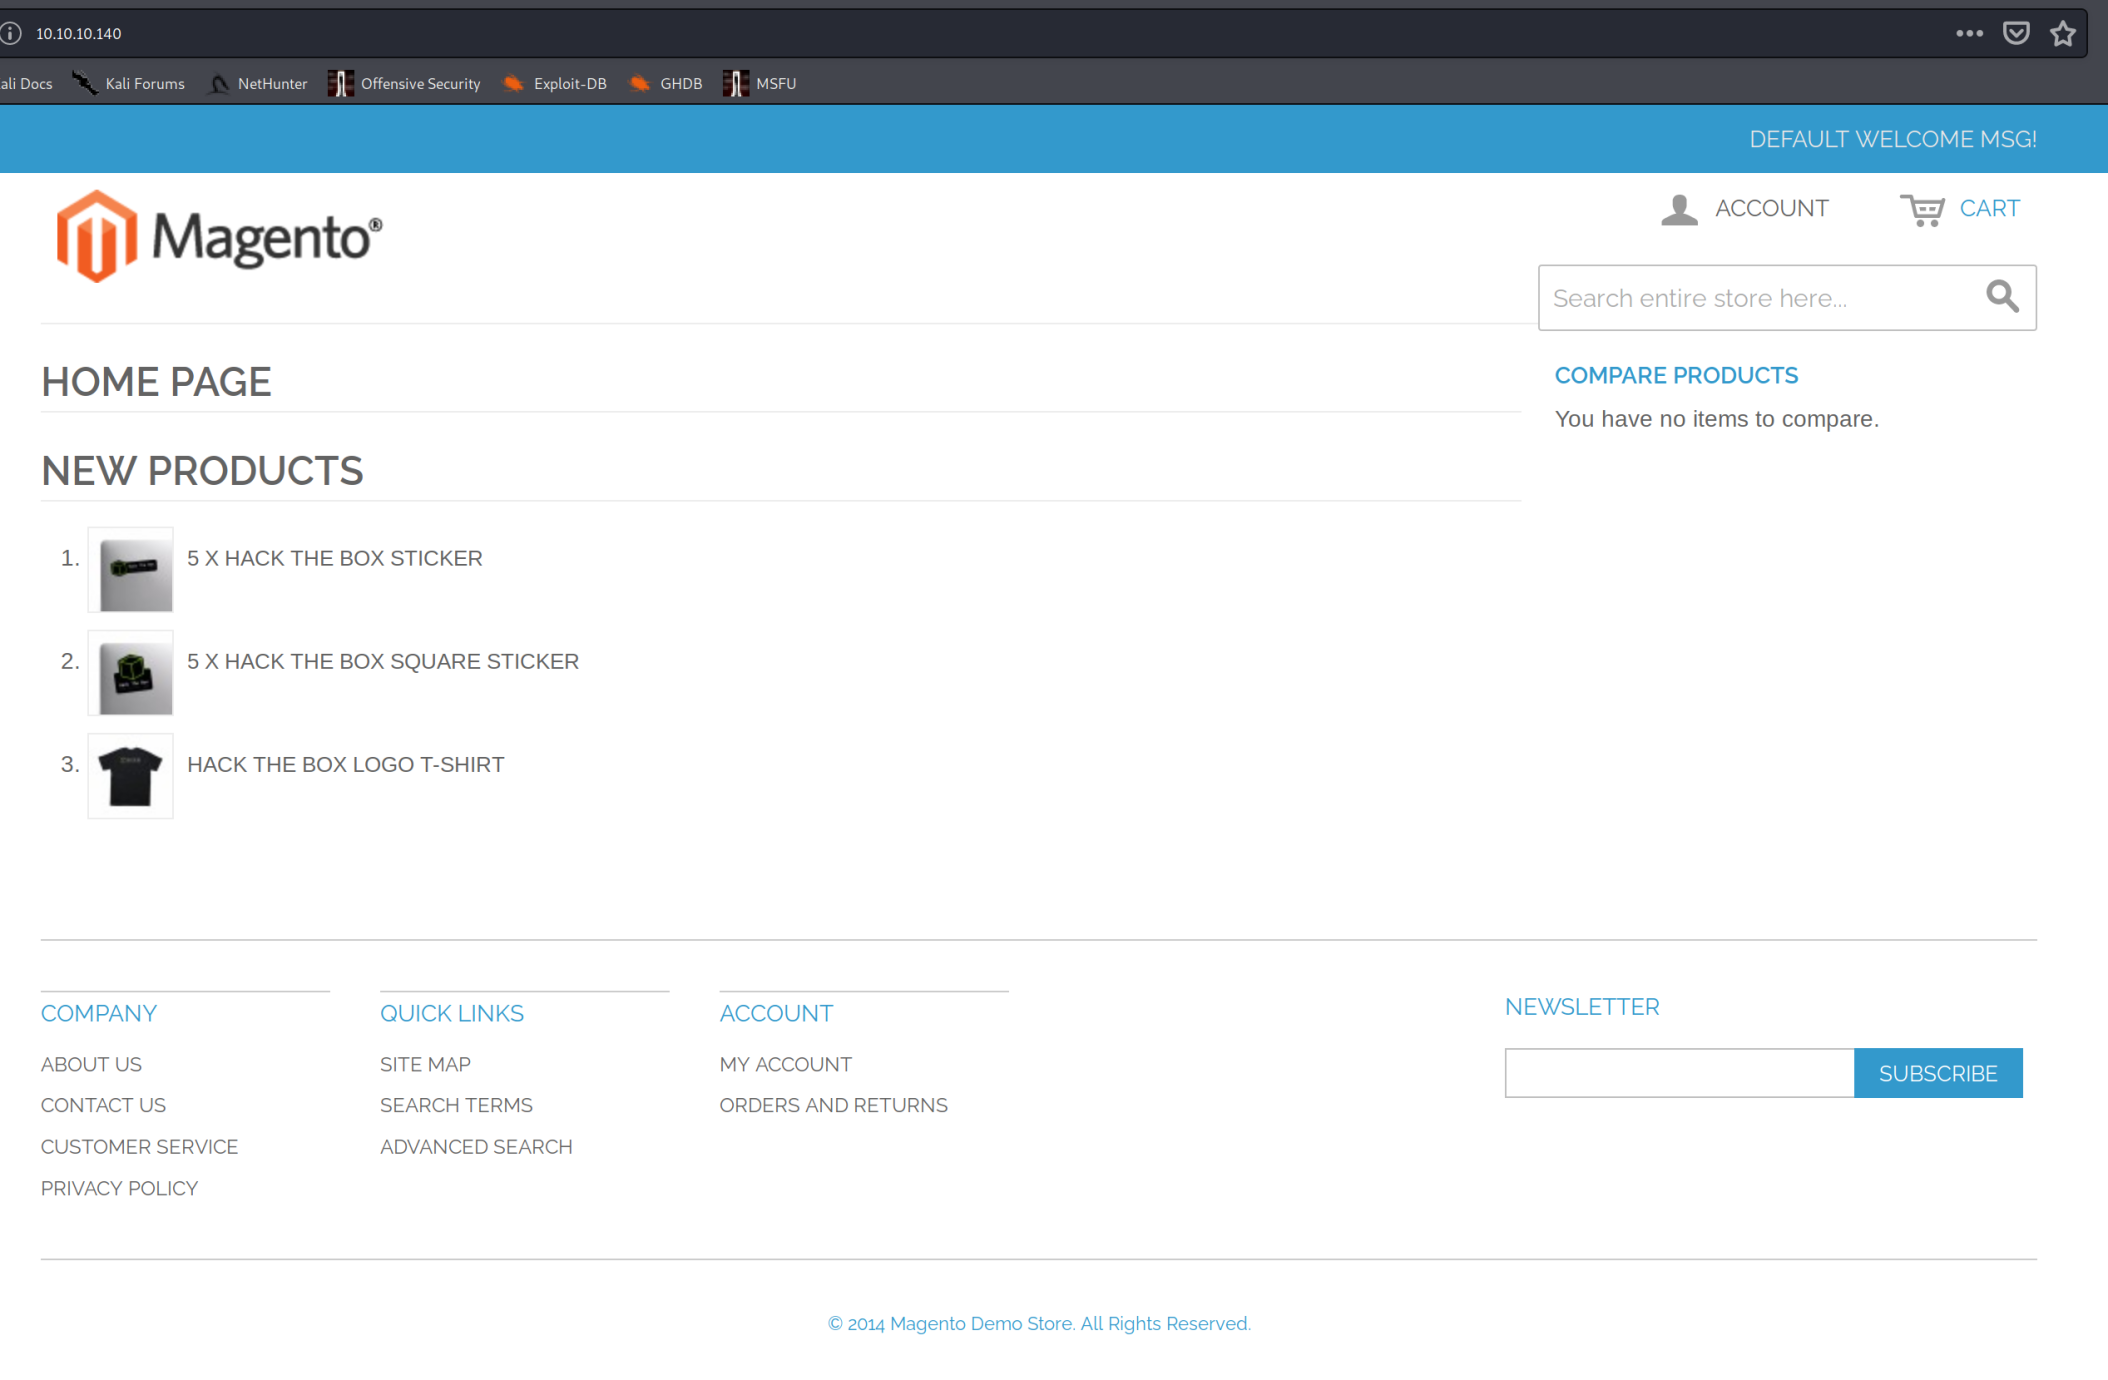Screen dimensions: 2108x1380
Task: Open the Advanced Search link
Action: [476, 1147]
